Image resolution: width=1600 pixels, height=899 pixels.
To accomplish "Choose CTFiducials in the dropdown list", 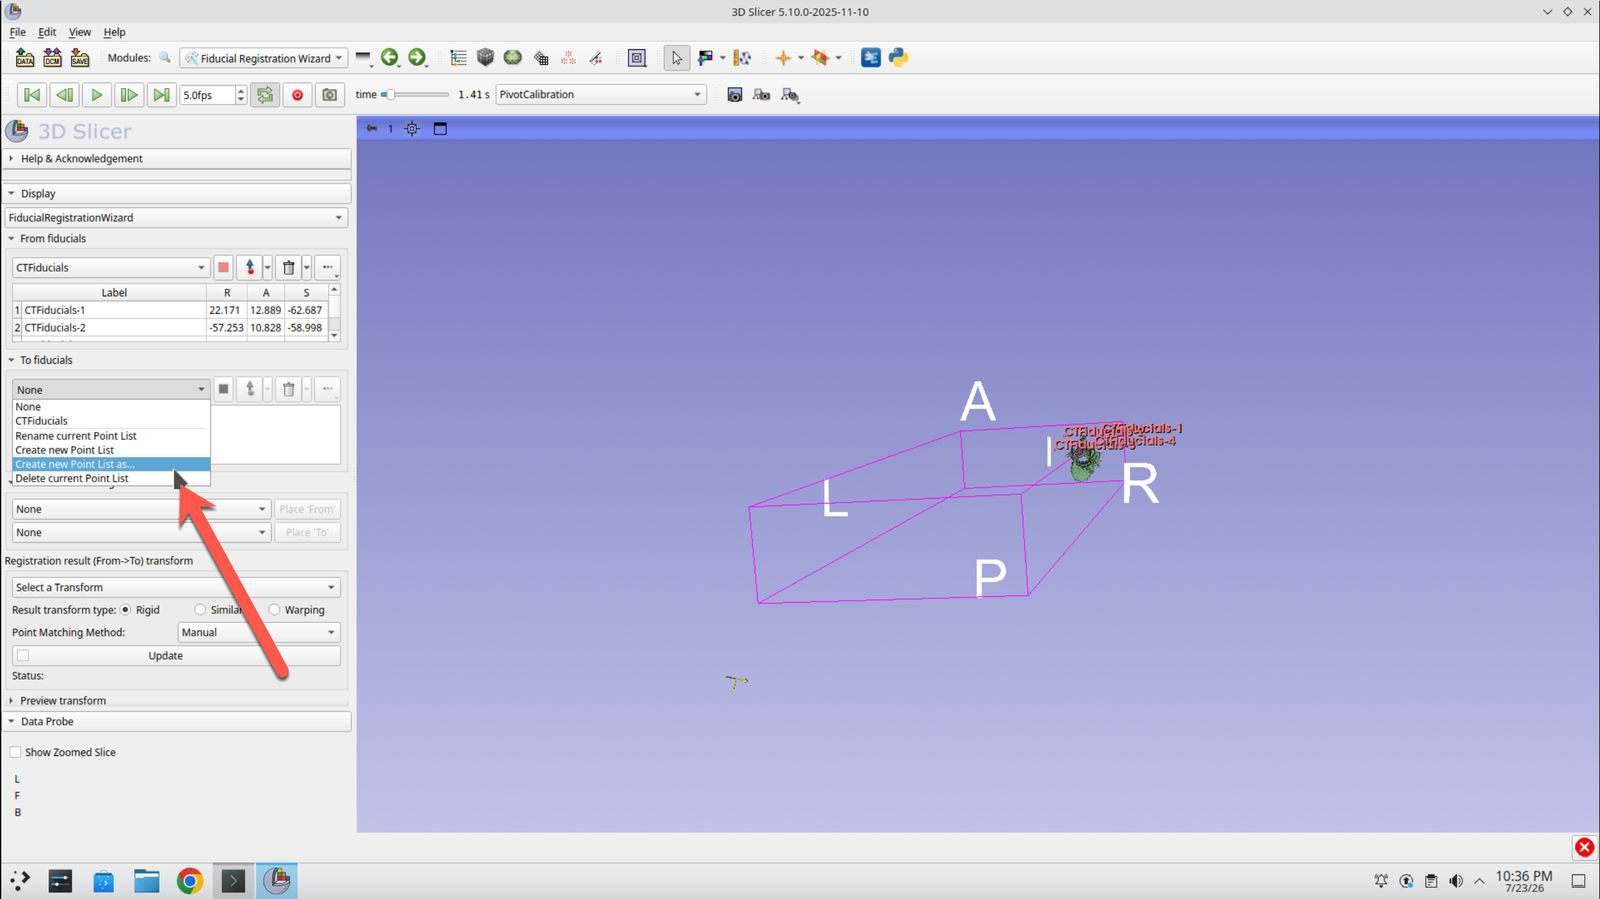I will 111,421.
